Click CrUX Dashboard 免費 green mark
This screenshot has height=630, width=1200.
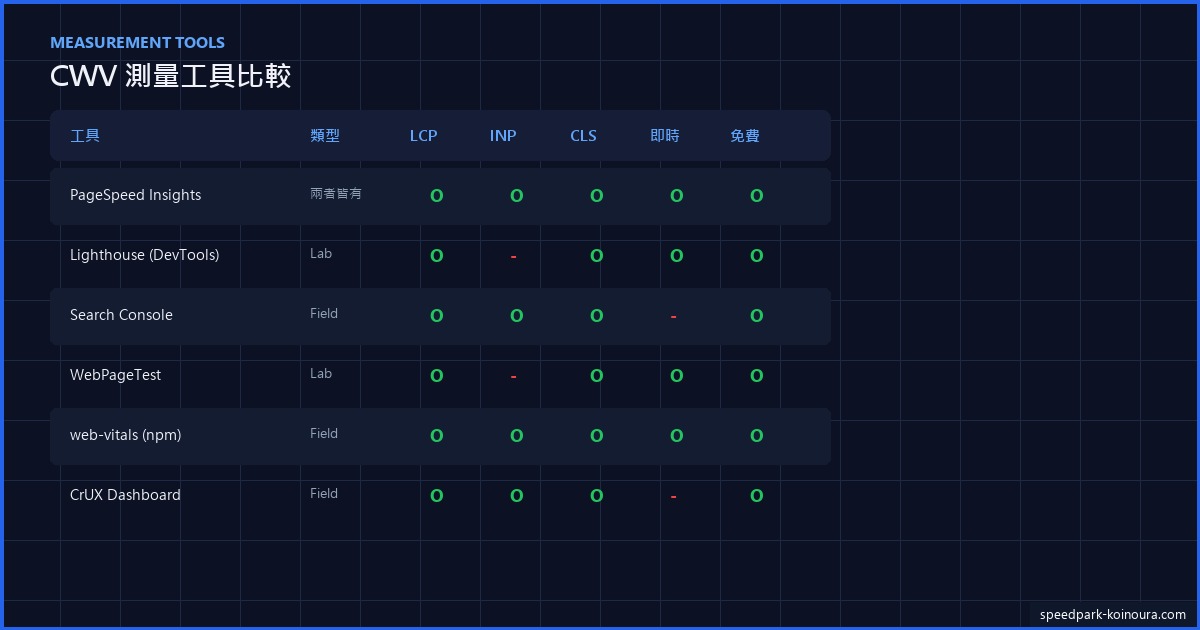tap(756, 496)
